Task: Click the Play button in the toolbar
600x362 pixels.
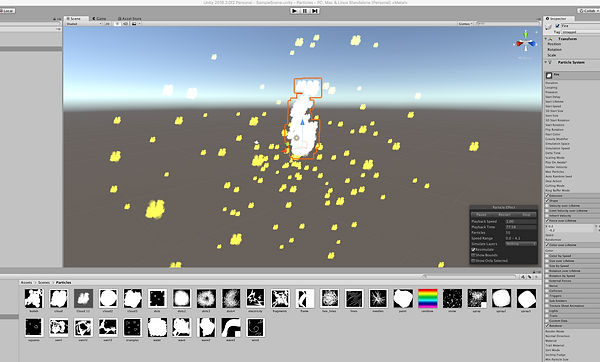Action: click(x=294, y=11)
